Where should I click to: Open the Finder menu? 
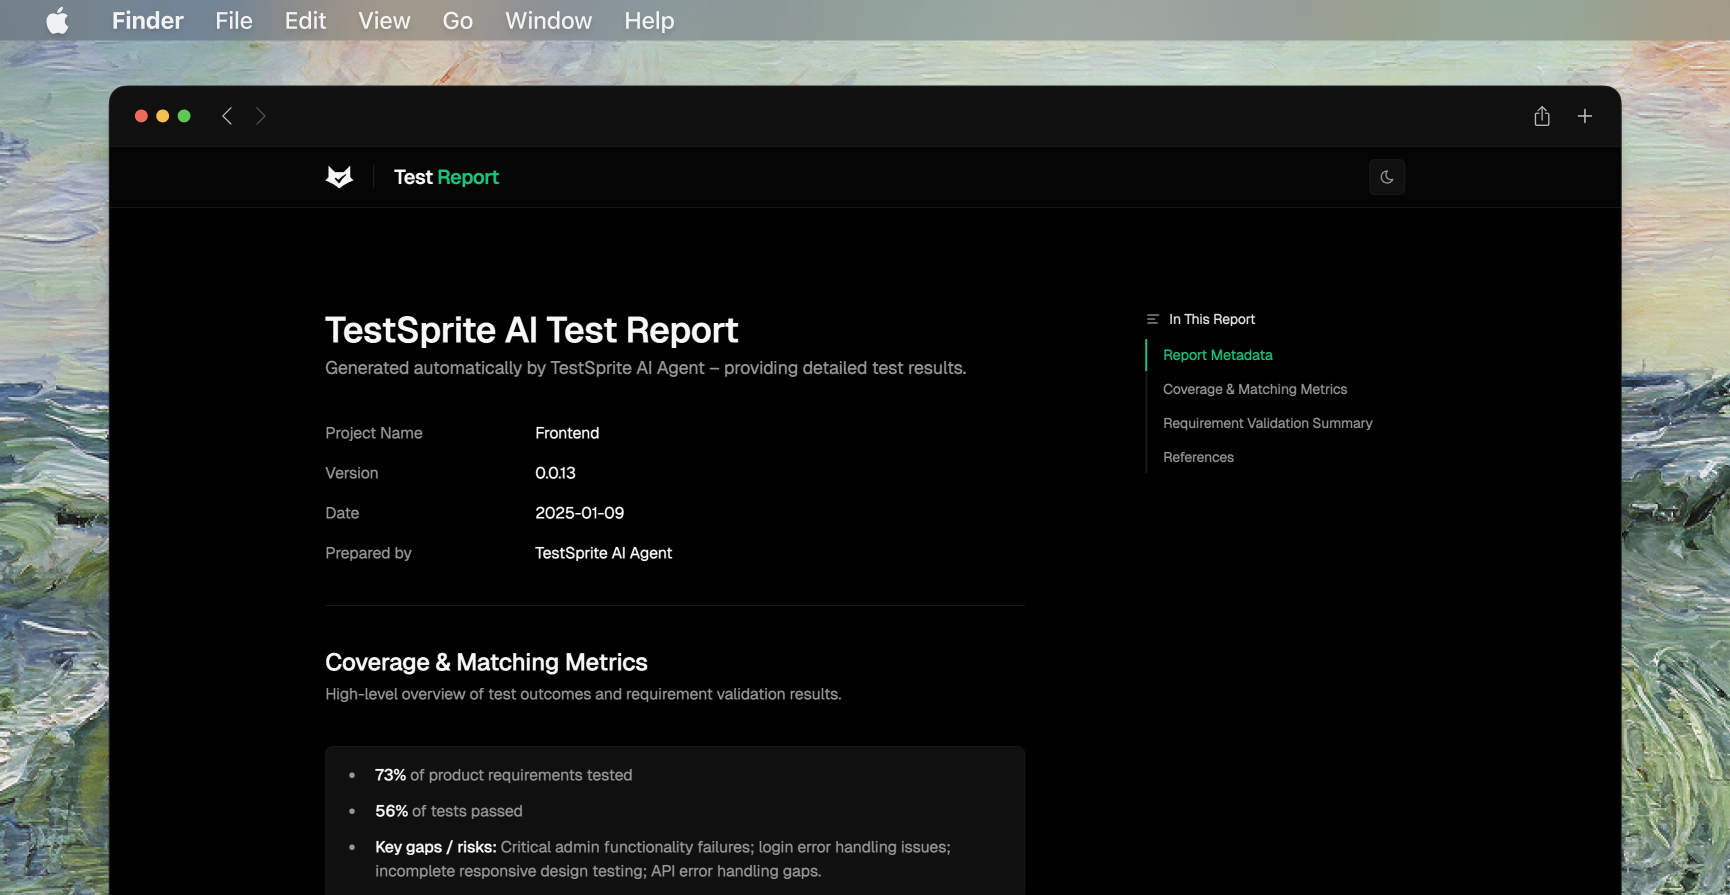coord(148,20)
